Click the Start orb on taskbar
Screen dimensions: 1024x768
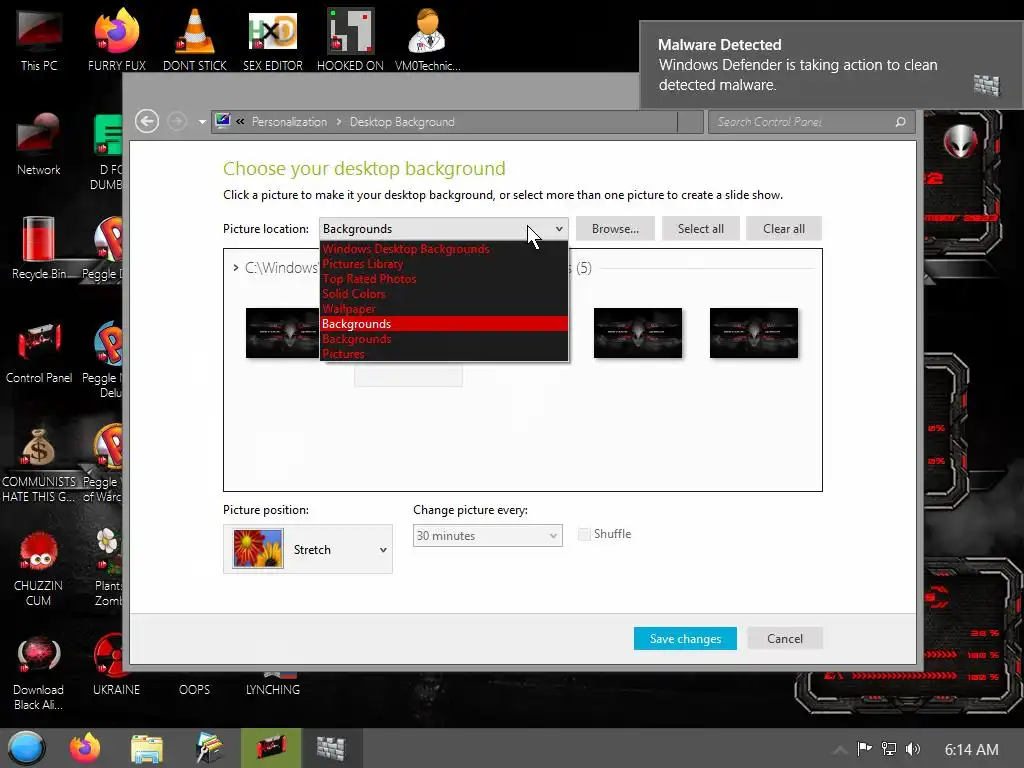[x=26, y=748]
